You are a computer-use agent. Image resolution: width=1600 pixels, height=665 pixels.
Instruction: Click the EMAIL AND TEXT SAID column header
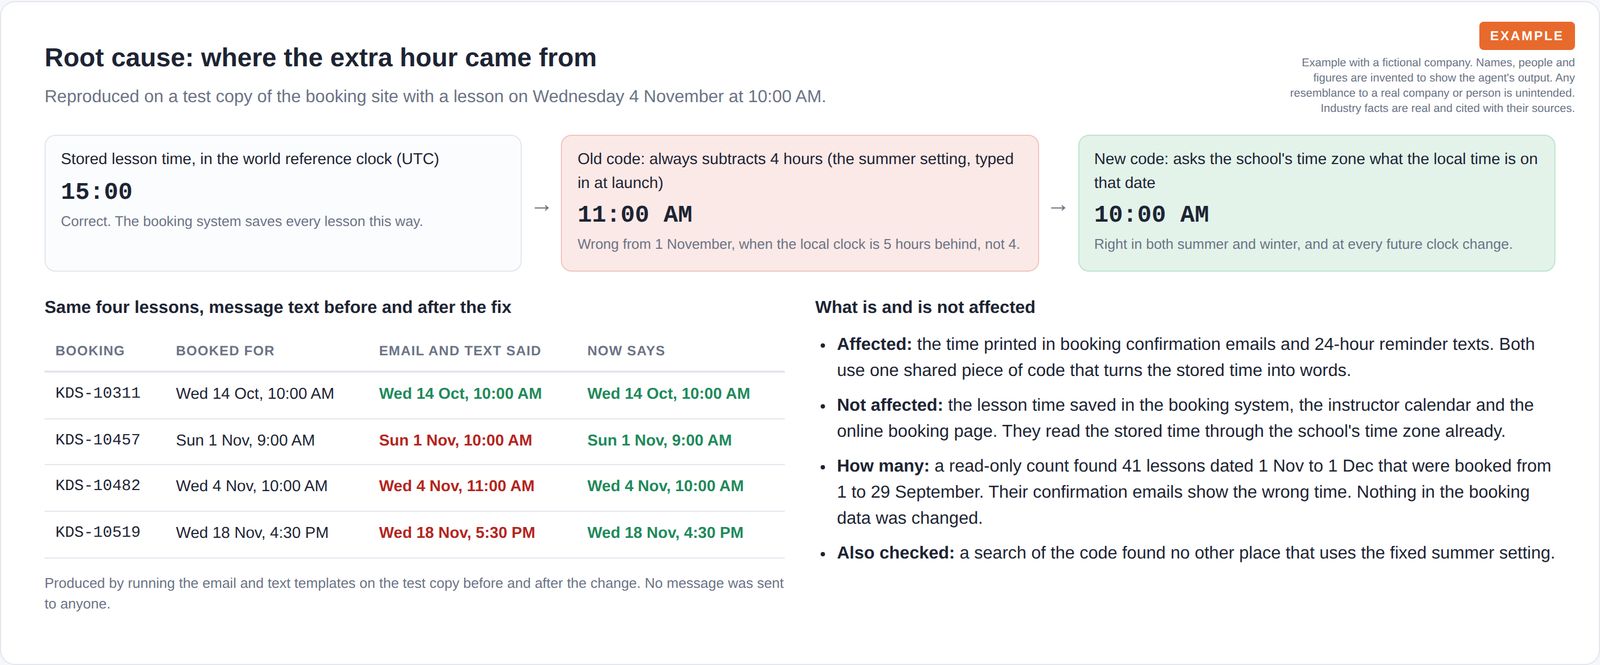(x=460, y=351)
